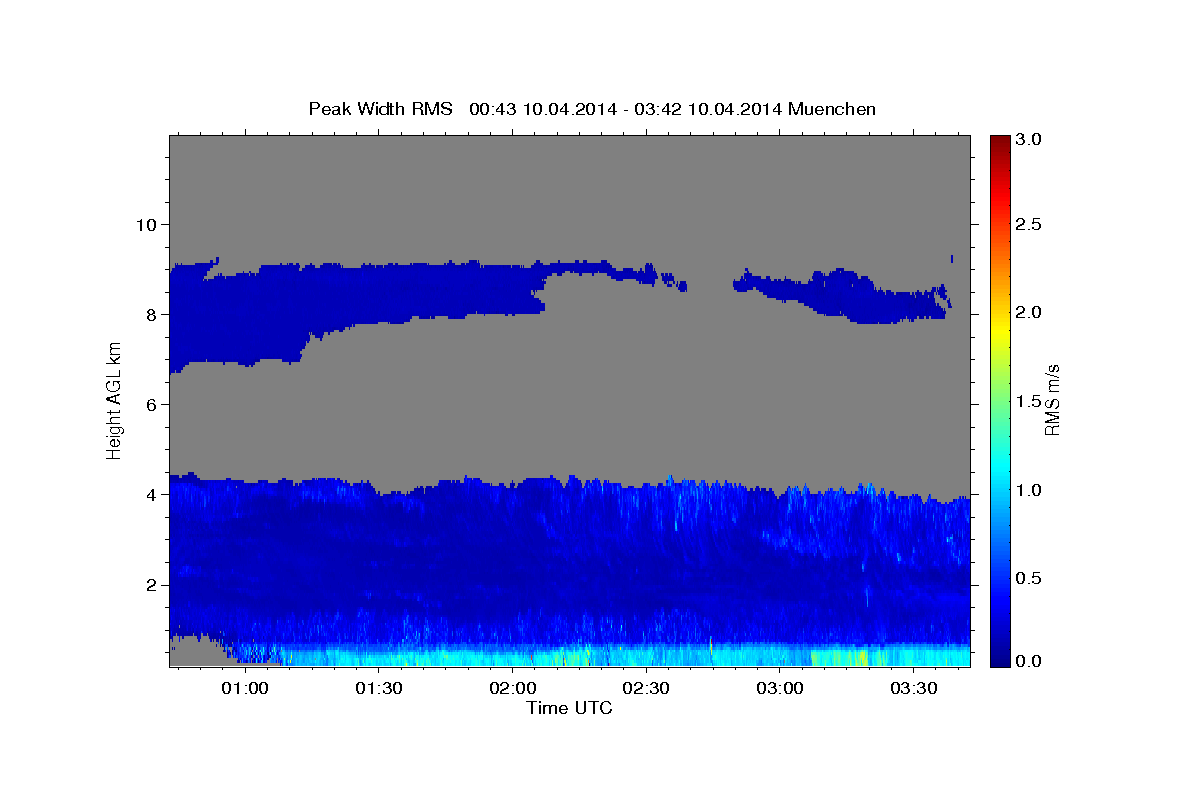This screenshot has height=800, width=1200.
Task: Click the '01:00' time tick label
Action: pos(244,689)
